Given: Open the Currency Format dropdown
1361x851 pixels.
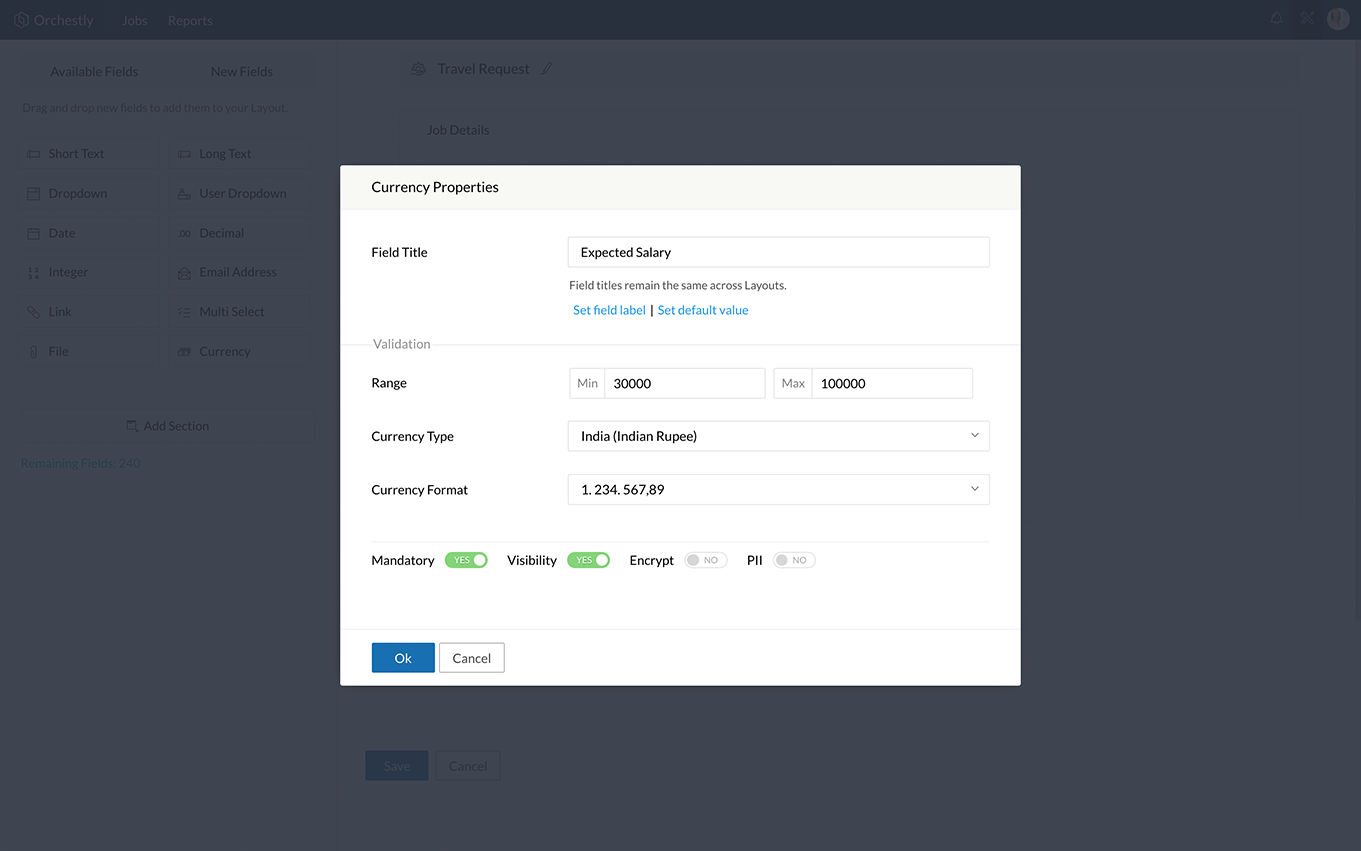Looking at the screenshot, I should coord(778,490).
